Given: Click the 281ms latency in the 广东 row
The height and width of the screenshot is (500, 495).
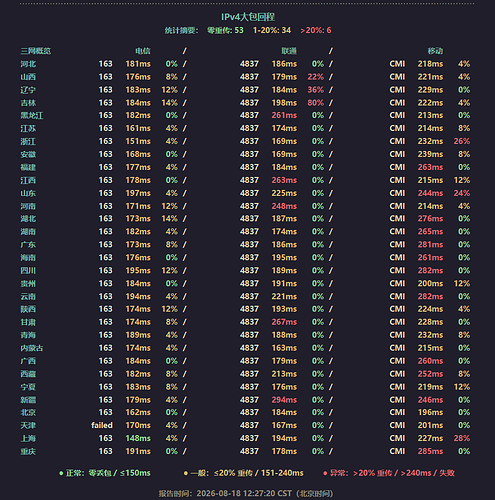Looking at the screenshot, I should (x=430, y=244).
